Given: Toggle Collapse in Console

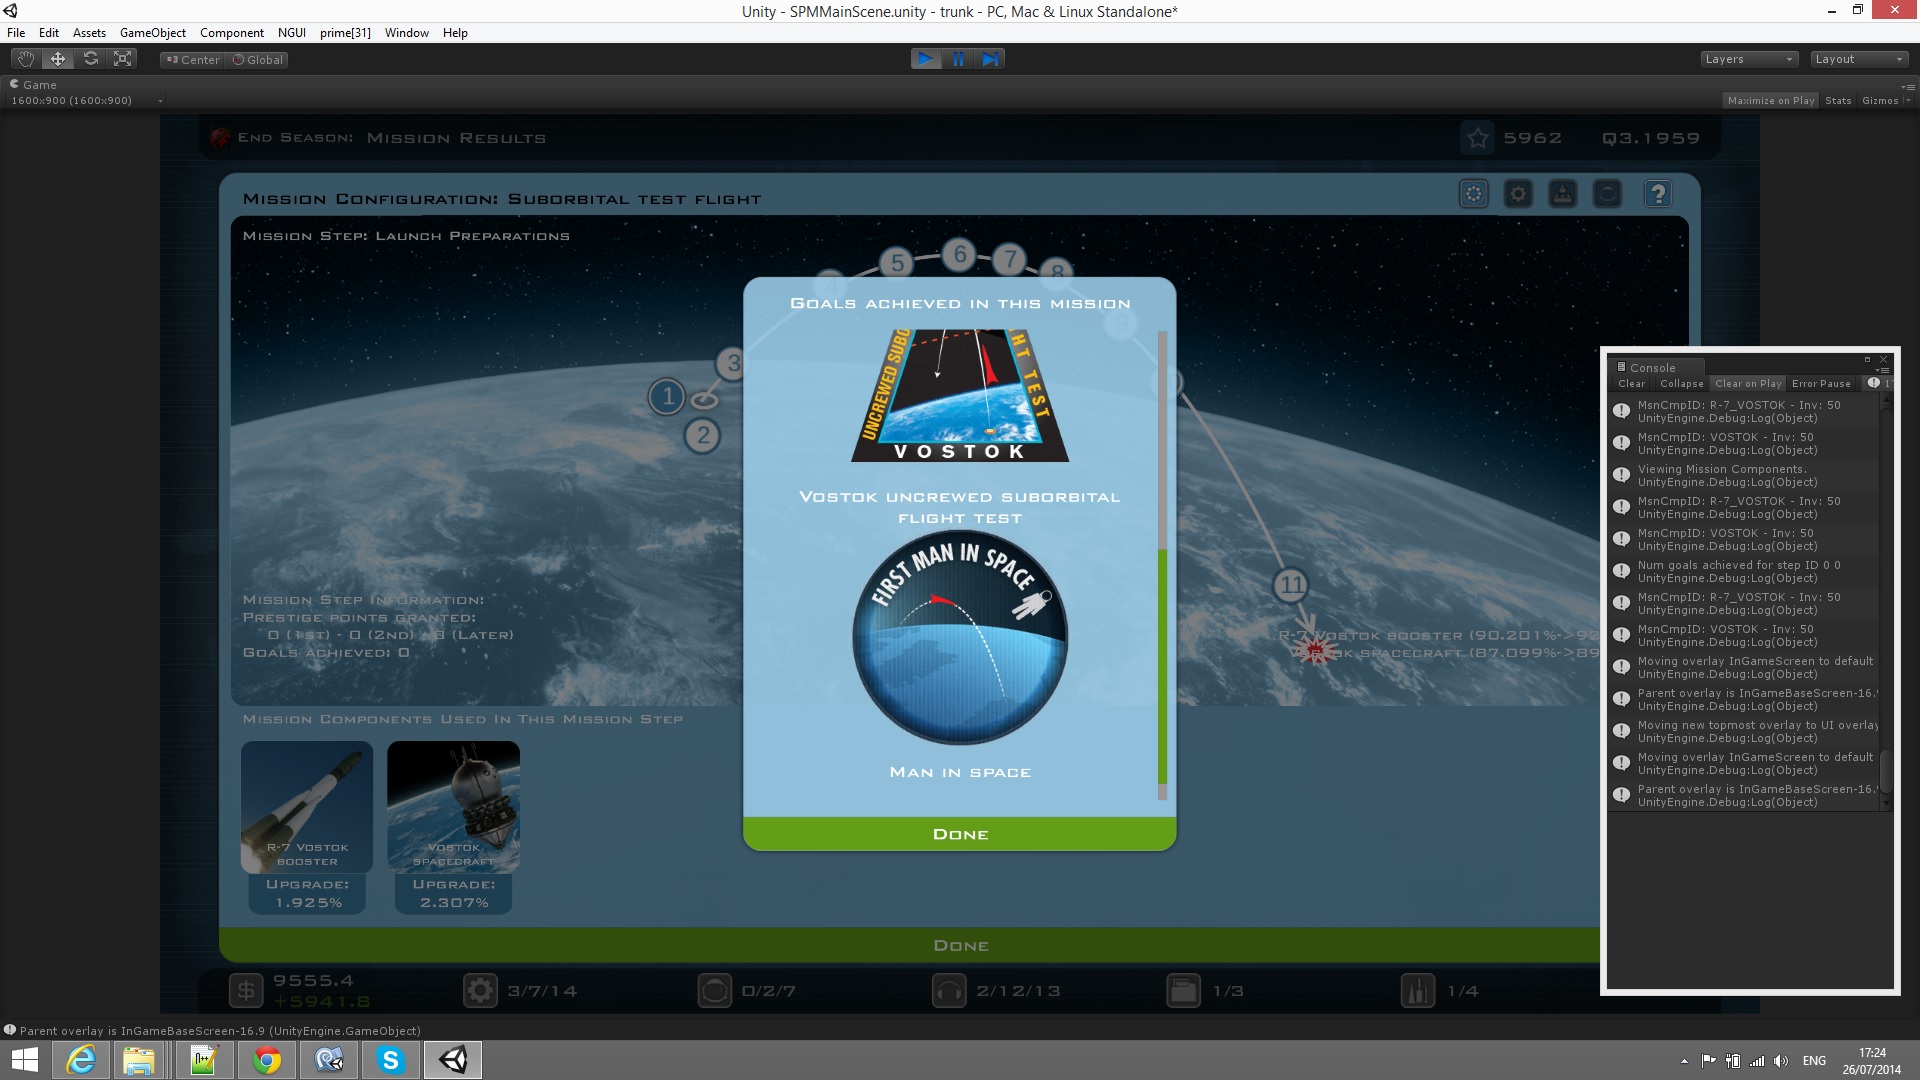Looking at the screenshot, I should [1681, 383].
